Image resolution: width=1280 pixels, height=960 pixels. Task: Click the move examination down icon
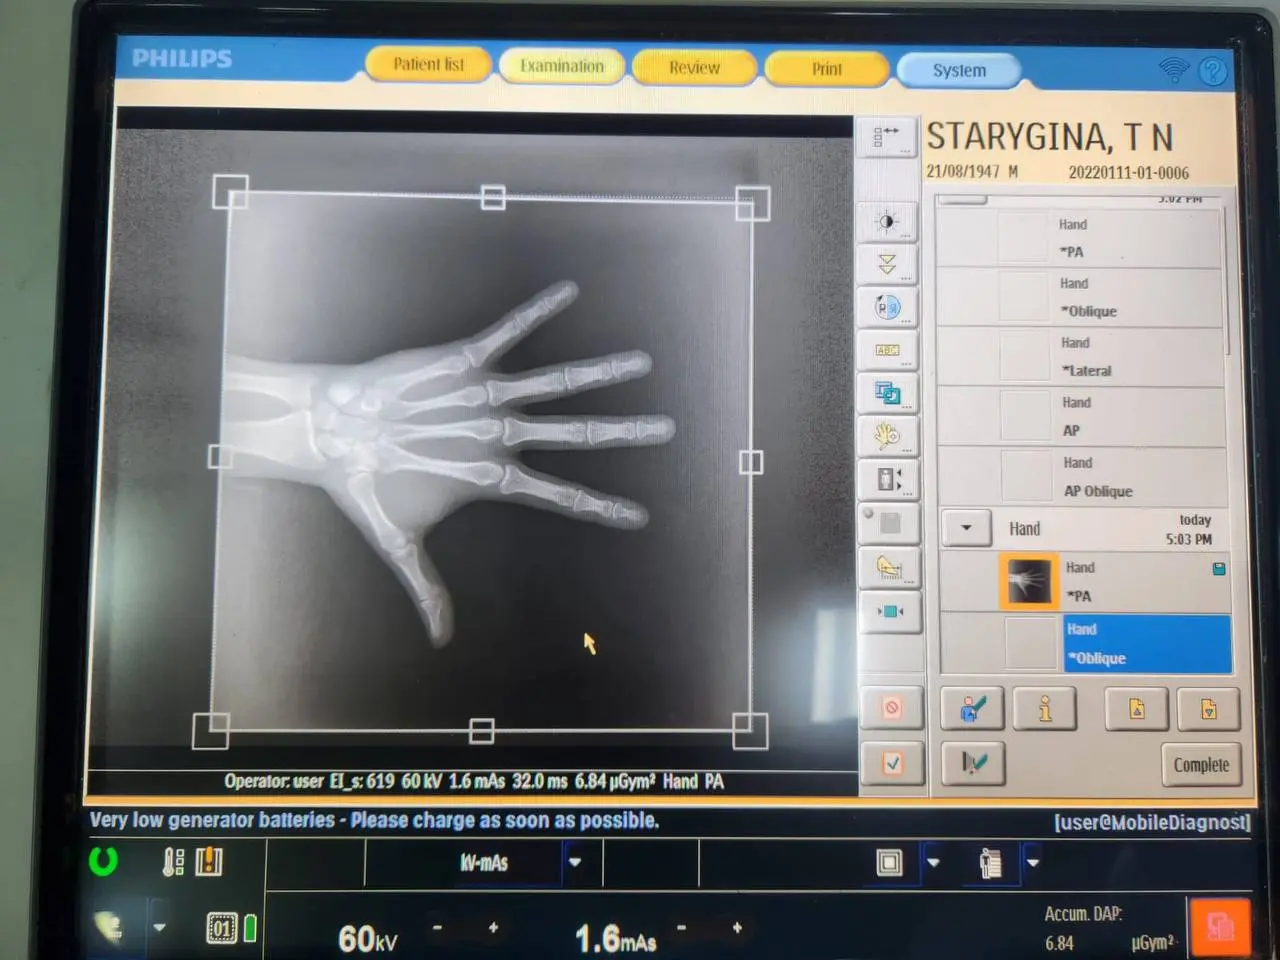coord(1209,710)
